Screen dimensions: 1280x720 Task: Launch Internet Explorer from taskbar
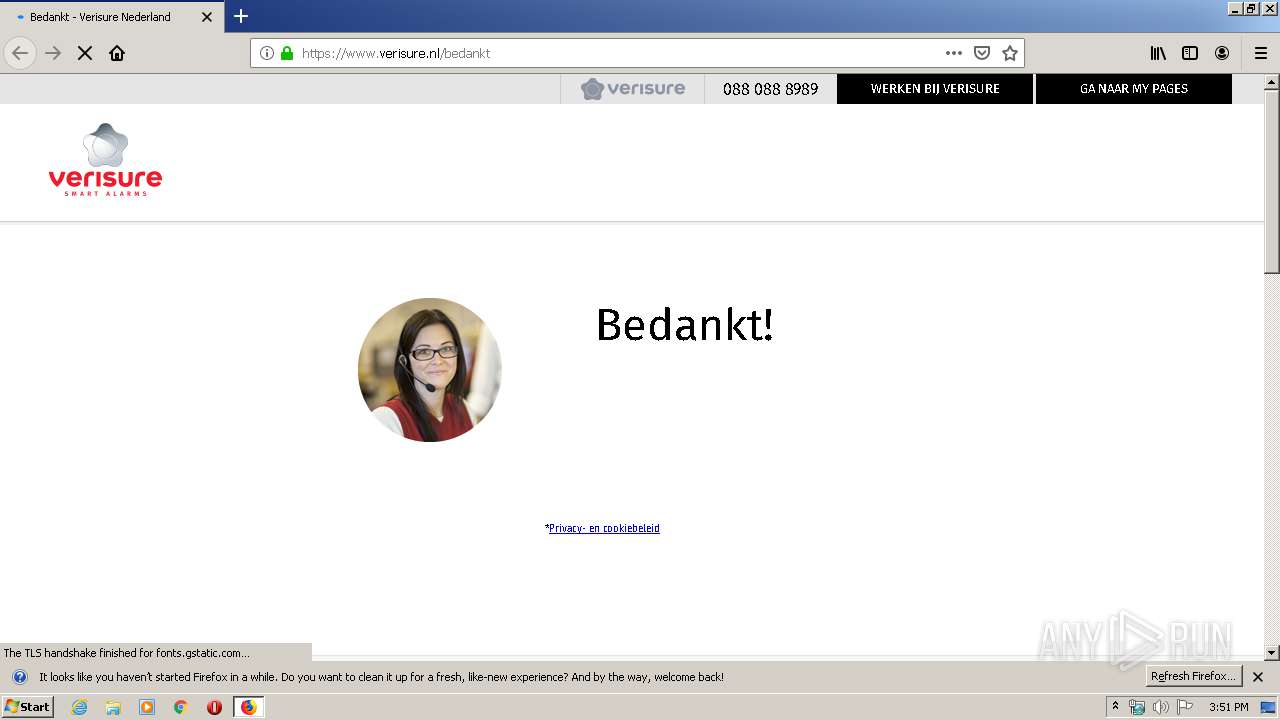point(79,707)
